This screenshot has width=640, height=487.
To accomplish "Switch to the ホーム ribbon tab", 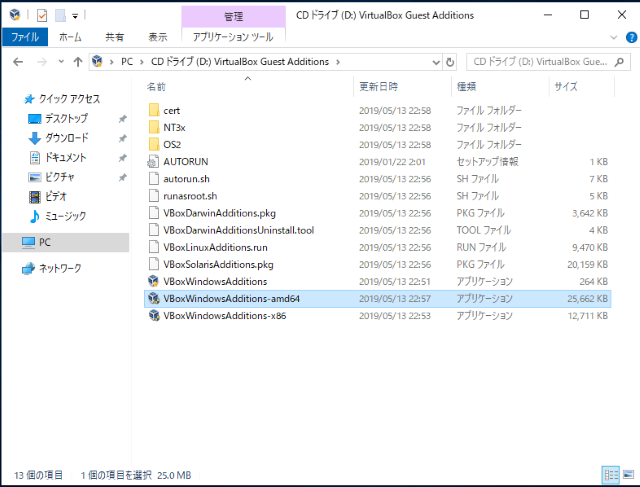I will coord(70,37).
